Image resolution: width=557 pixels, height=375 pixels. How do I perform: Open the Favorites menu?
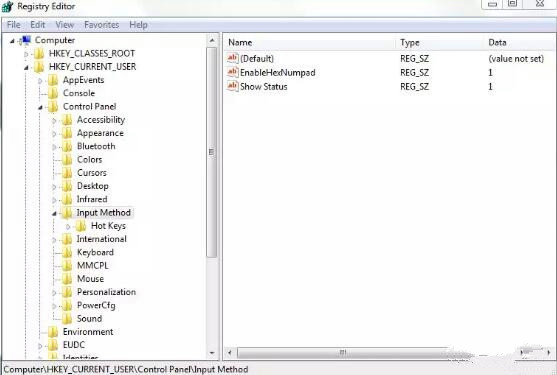[x=102, y=25]
